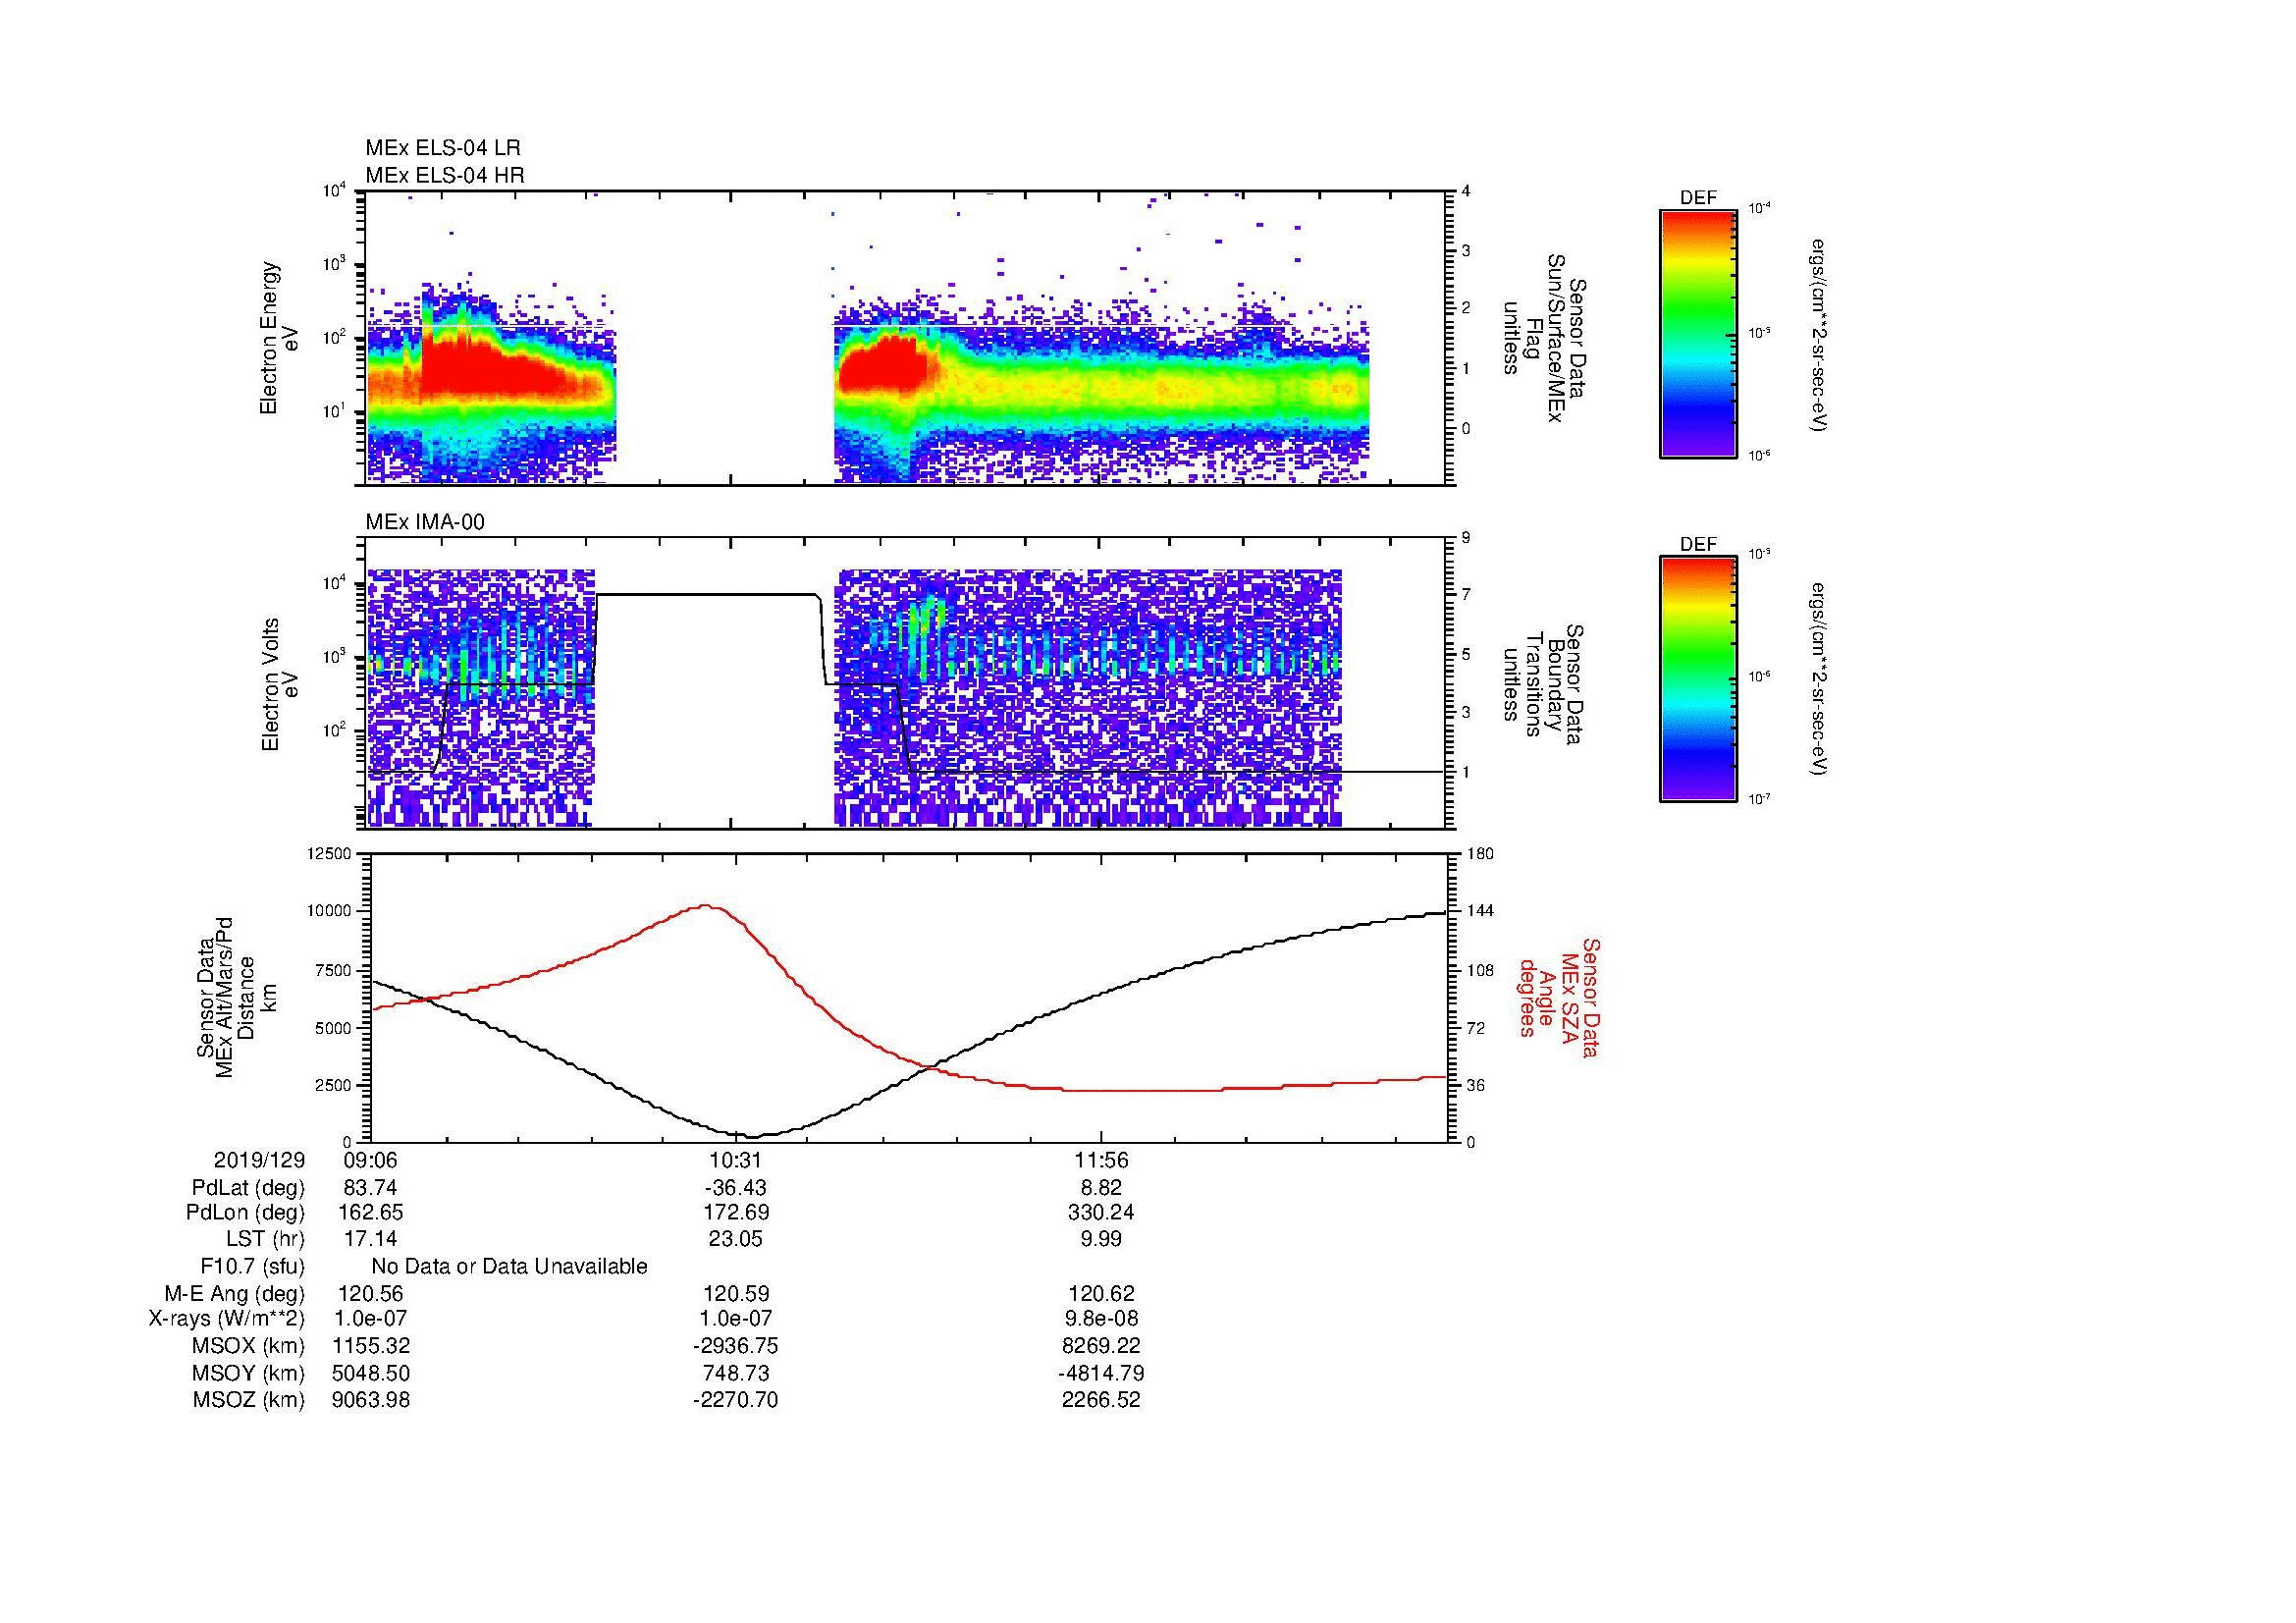Click the 'Boundary Transitions unitless' axis label
Viewport: 2296px width, 1623px height.
tap(1544, 684)
